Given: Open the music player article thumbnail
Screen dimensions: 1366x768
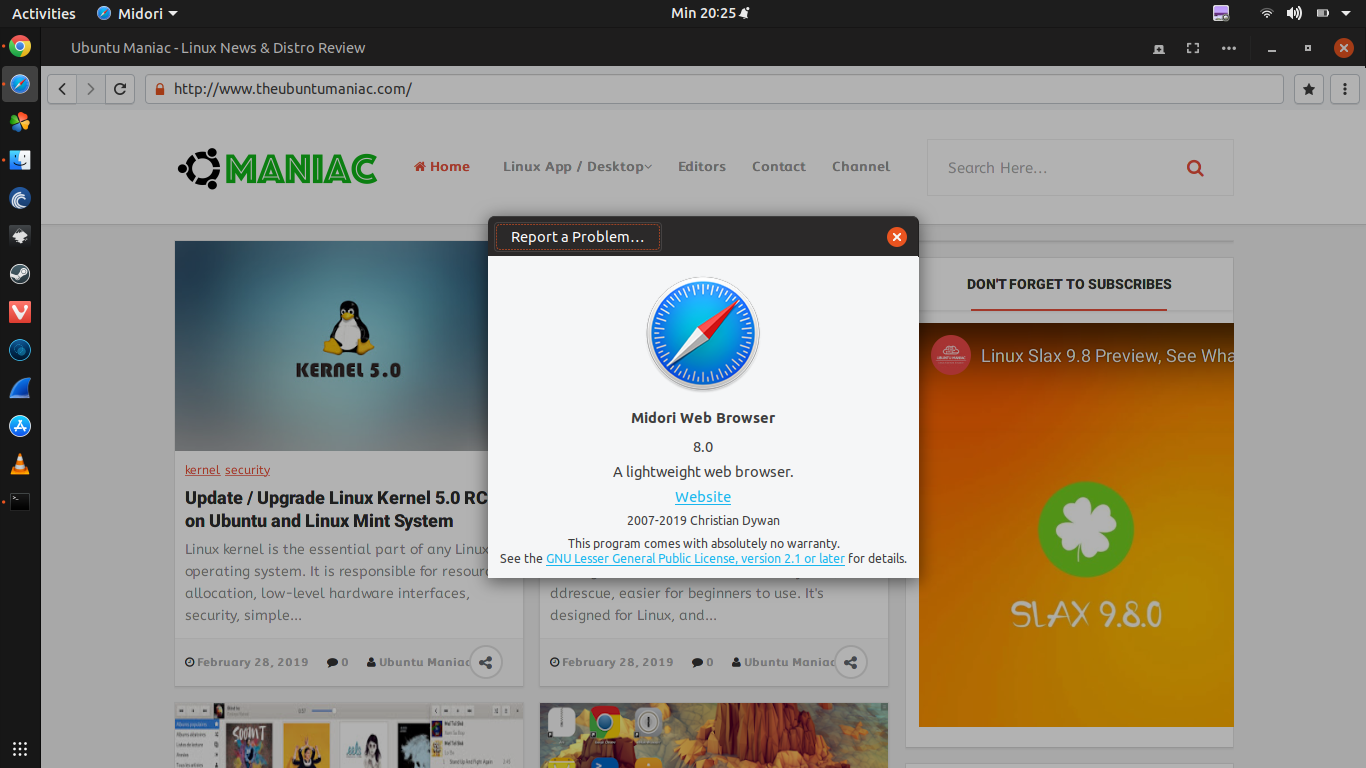Looking at the screenshot, I should pyautogui.click(x=349, y=735).
